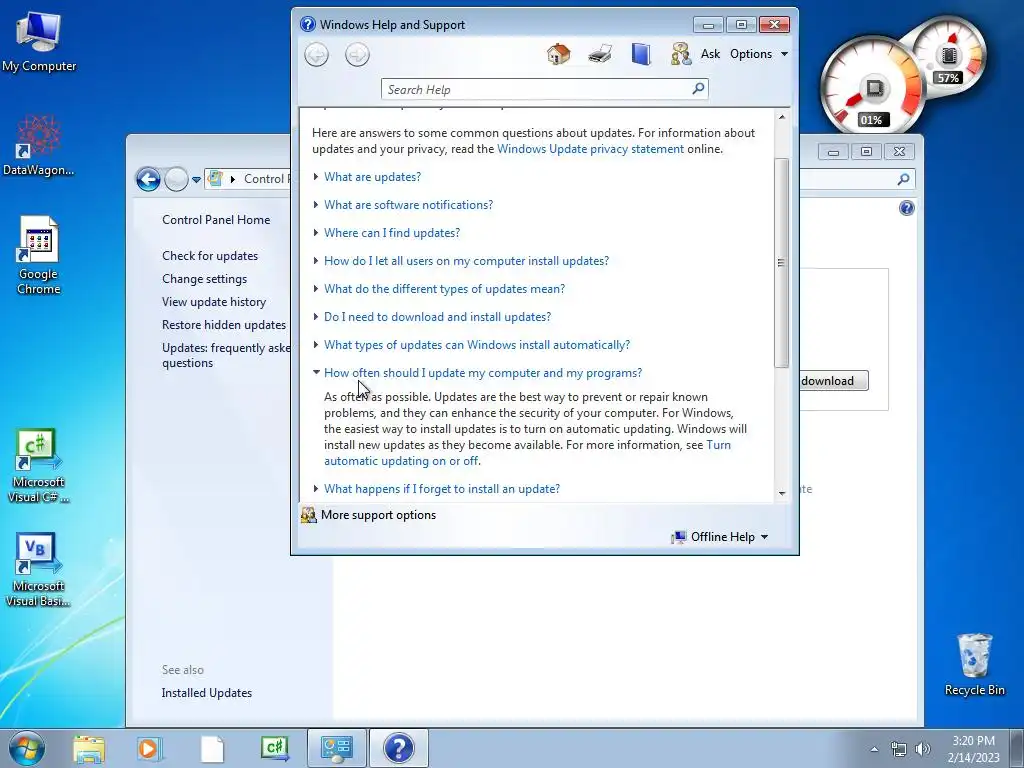
Task: Click the volume speaker tray icon
Action: (922, 749)
